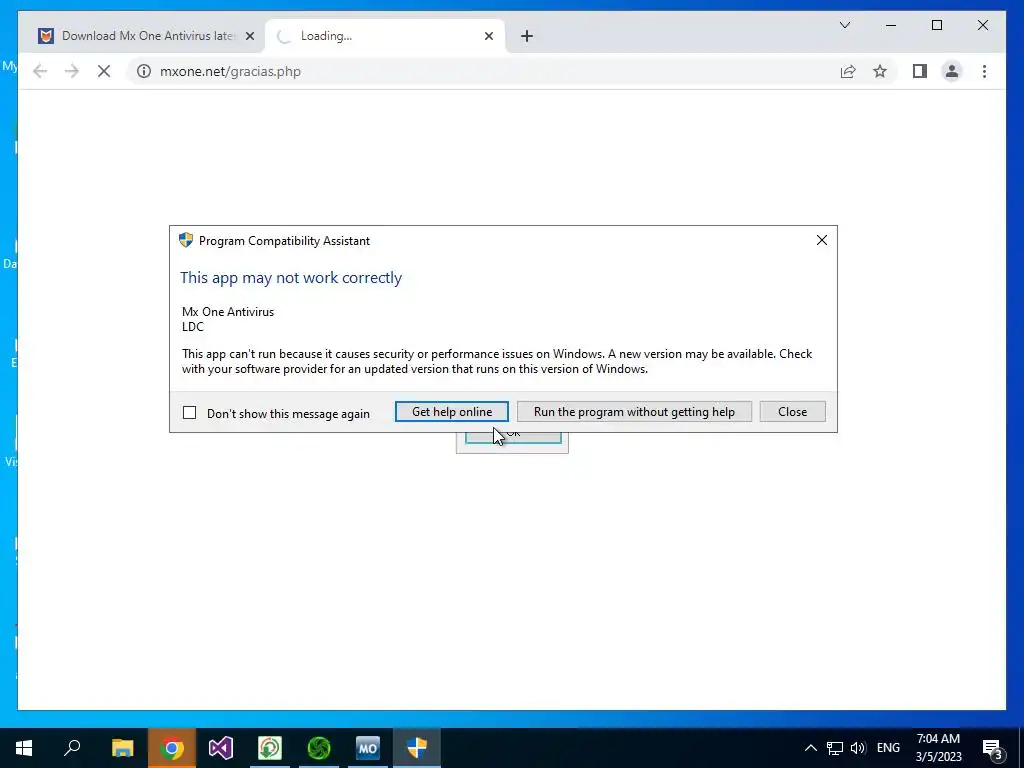Open File Explorer from taskbar

pyautogui.click(x=122, y=748)
